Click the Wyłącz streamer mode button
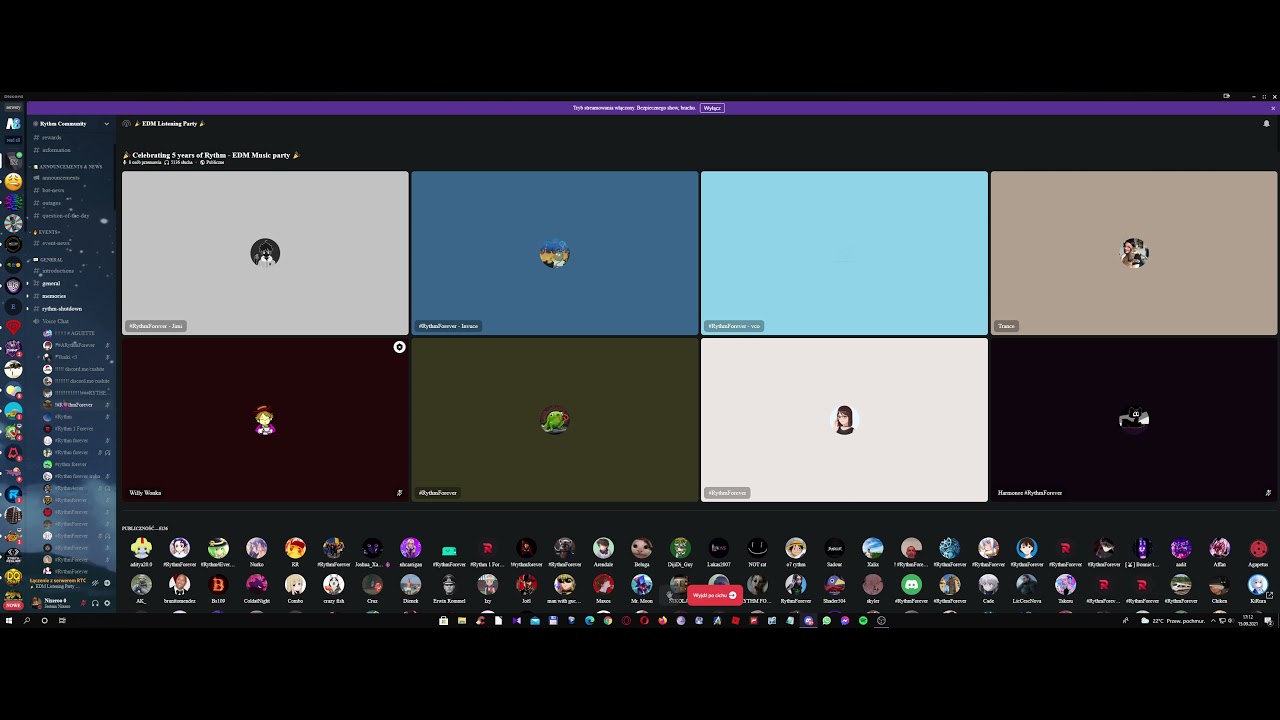Viewport: 1280px width, 720px height. (x=712, y=108)
